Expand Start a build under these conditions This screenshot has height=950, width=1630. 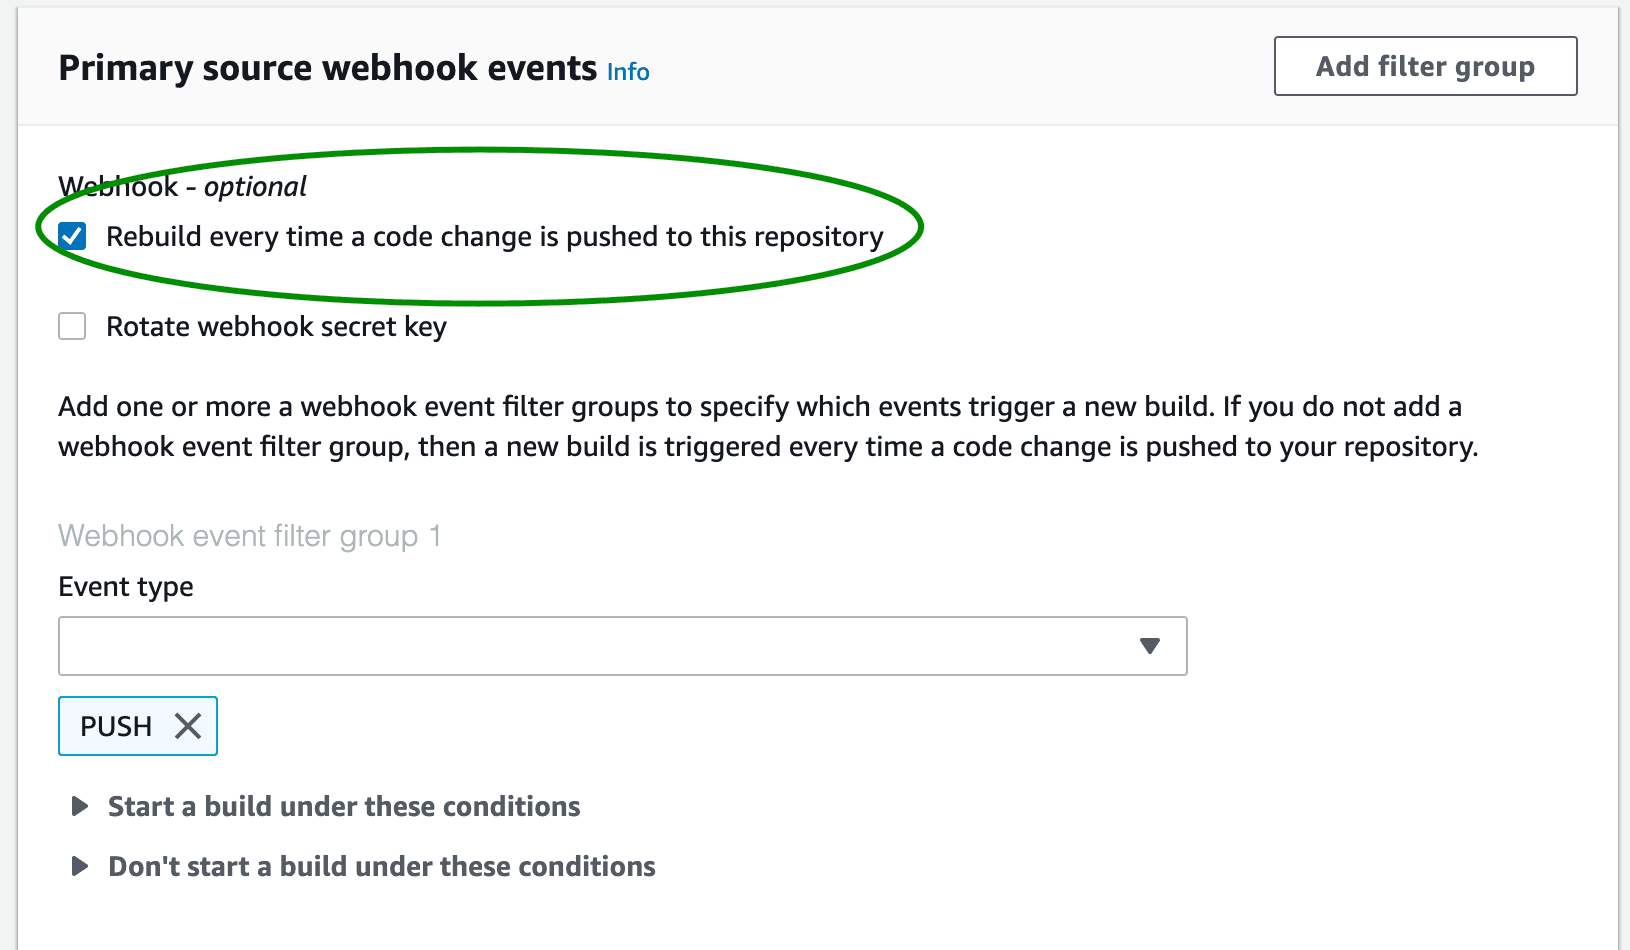(x=343, y=806)
